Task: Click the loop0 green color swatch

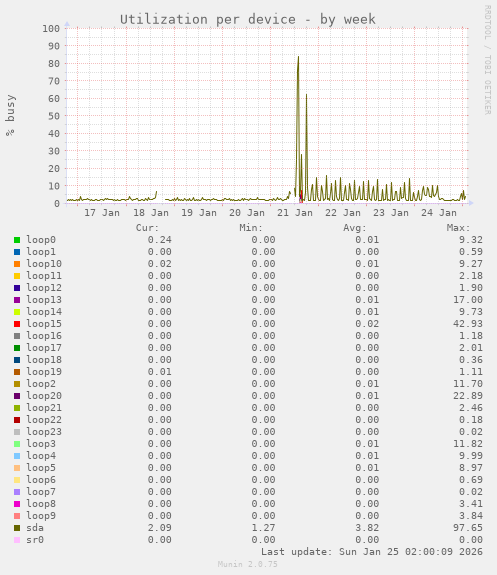Action: [17, 240]
